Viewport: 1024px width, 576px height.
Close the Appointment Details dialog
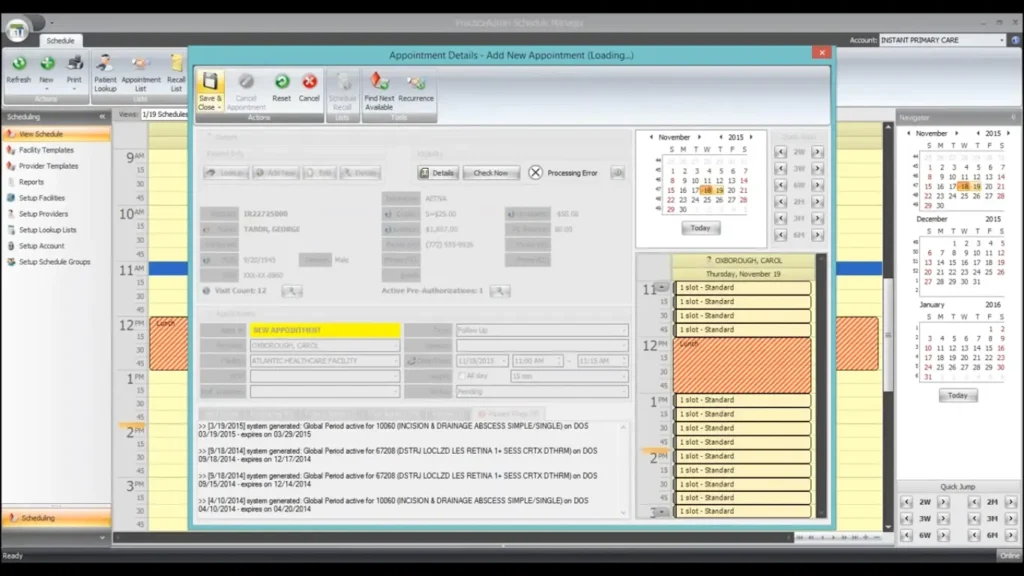coord(822,53)
